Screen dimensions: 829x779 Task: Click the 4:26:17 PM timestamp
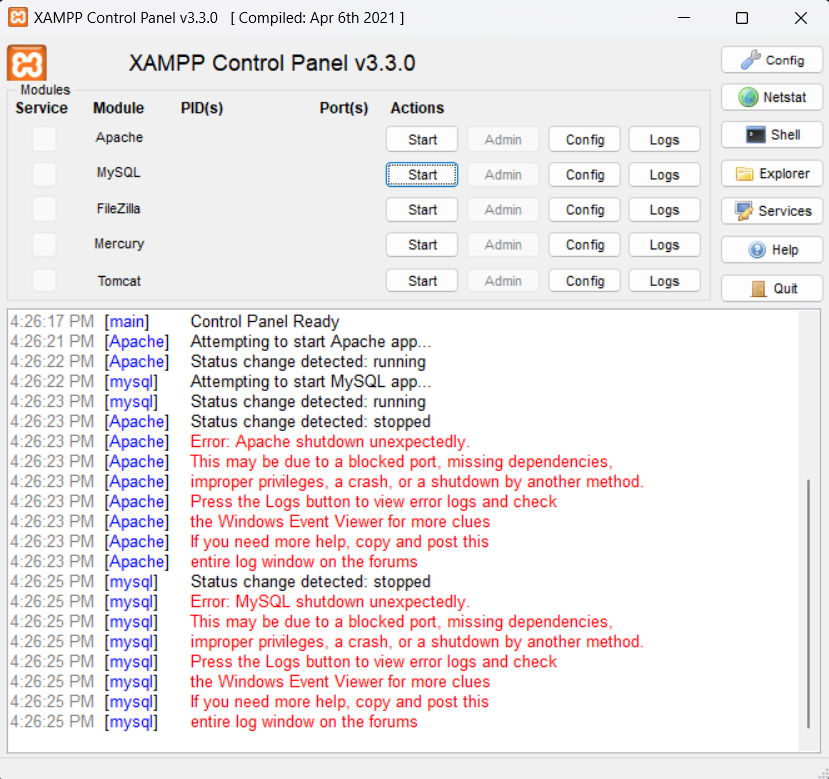coord(52,322)
